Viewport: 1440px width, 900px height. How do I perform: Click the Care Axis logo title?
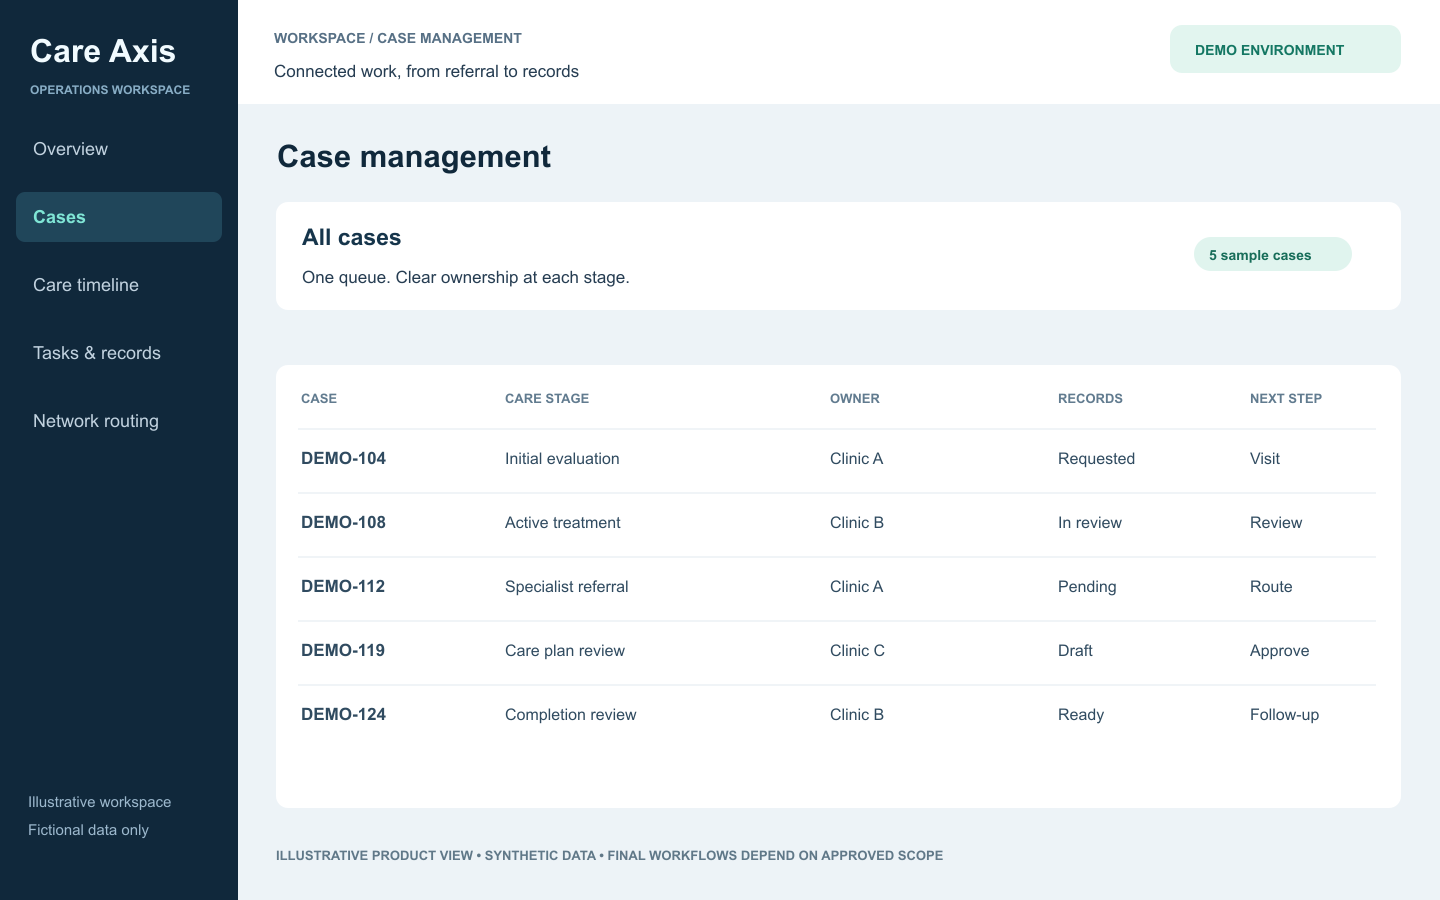103,51
